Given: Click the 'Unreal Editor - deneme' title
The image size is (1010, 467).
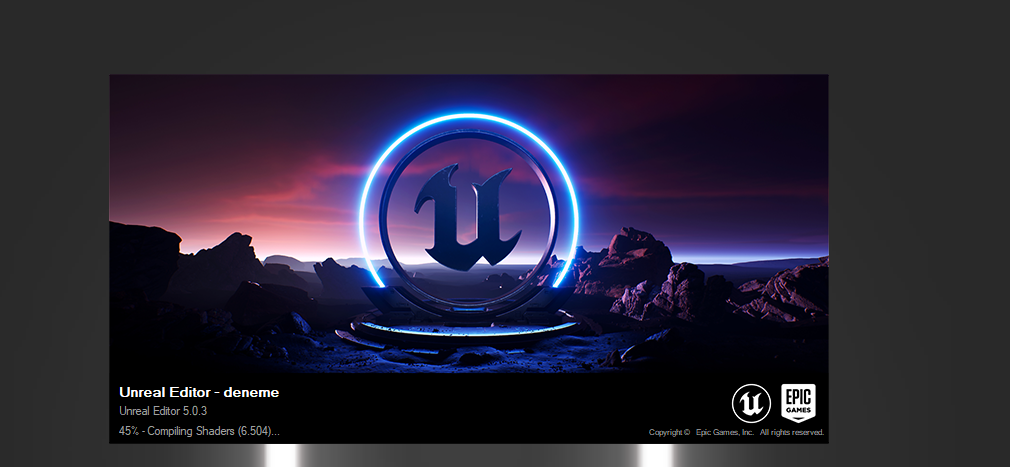Looking at the screenshot, I should point(199,392).
